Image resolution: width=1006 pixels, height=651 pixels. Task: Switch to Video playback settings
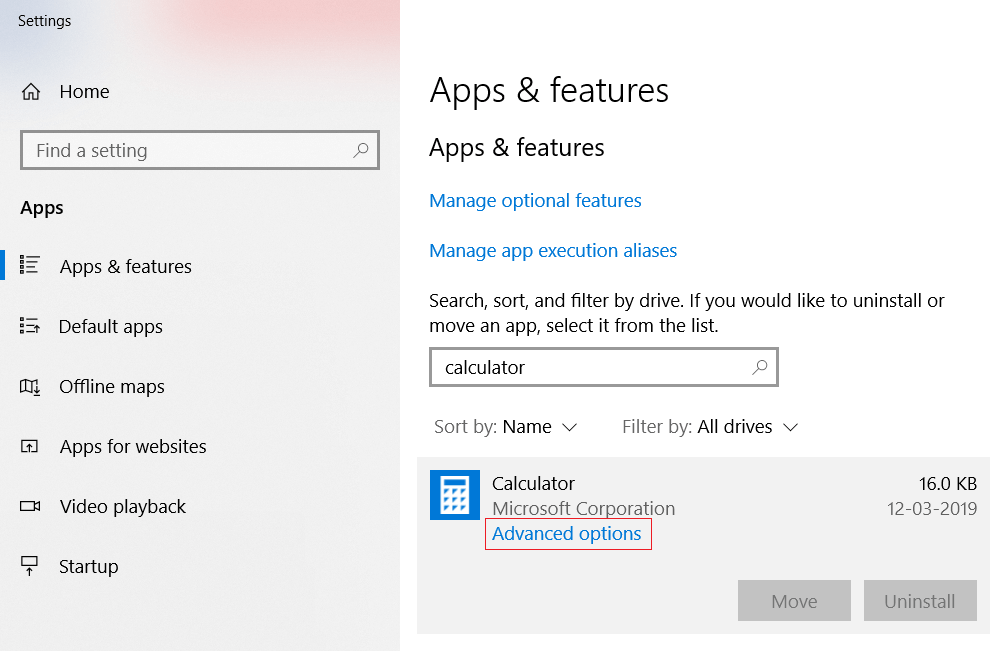tap(122, 506)
